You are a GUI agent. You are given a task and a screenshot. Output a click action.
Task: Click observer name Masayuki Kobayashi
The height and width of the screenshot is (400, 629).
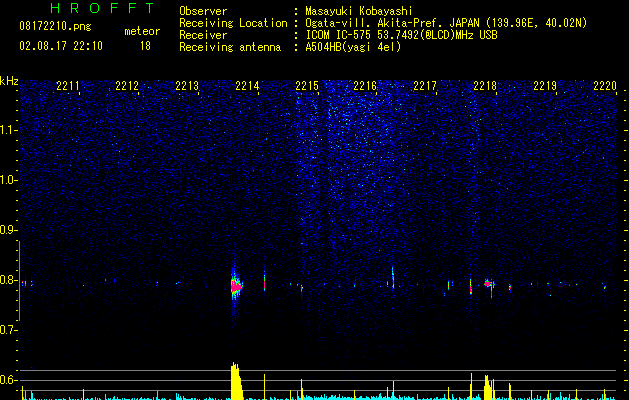(x=359, y=11)
